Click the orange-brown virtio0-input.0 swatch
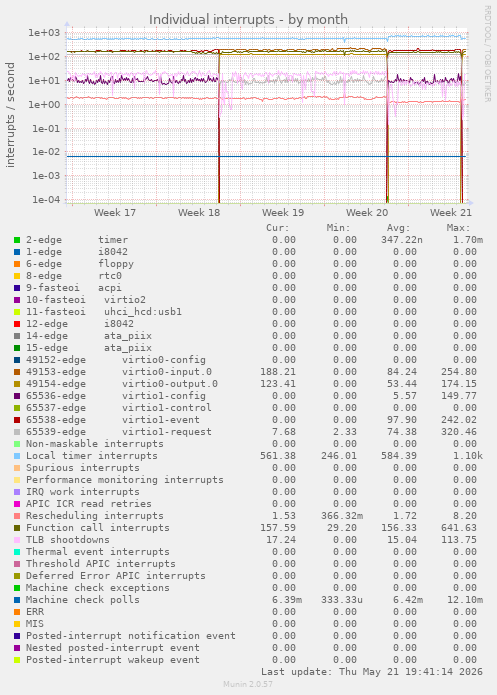 [17, 372]
